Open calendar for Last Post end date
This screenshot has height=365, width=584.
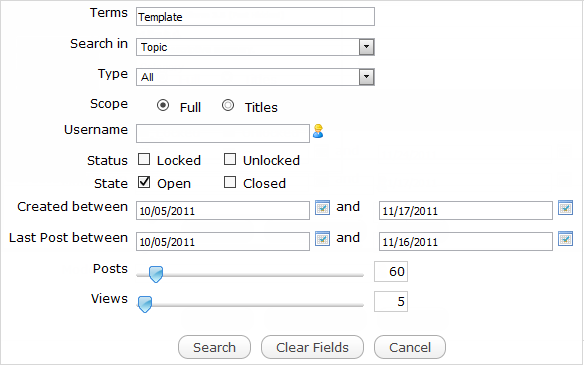[565, 238]
